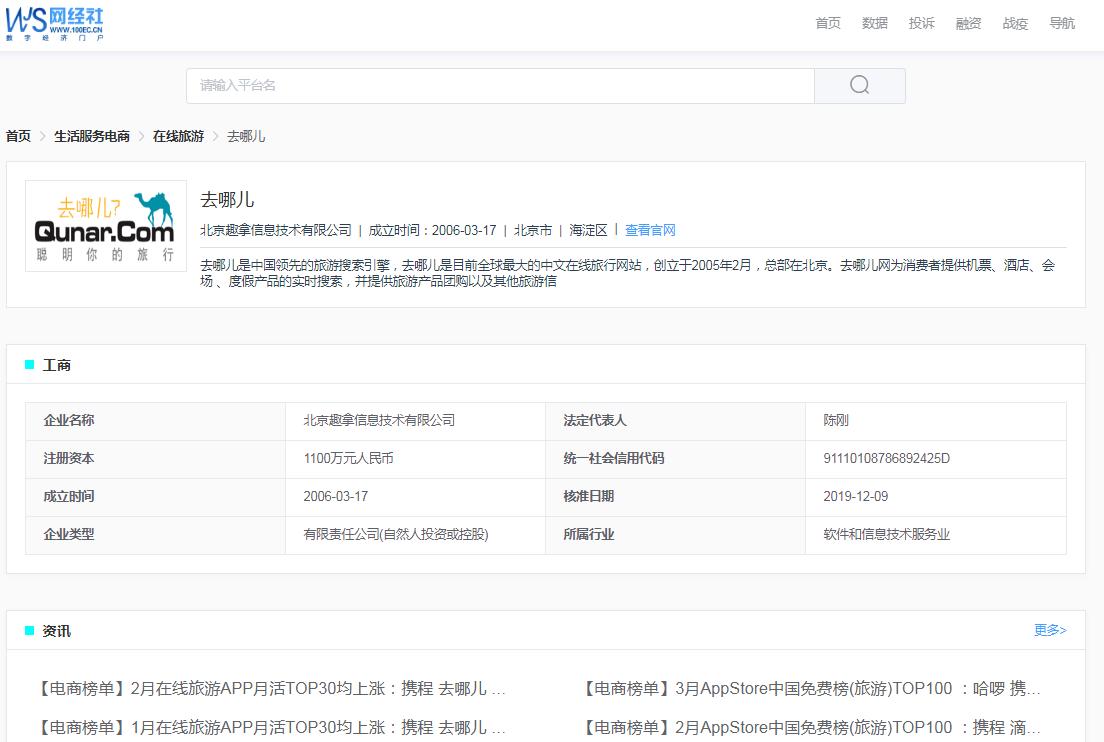Click the search magnifier icon
The image size is (1104, 742).
[858, 85]
